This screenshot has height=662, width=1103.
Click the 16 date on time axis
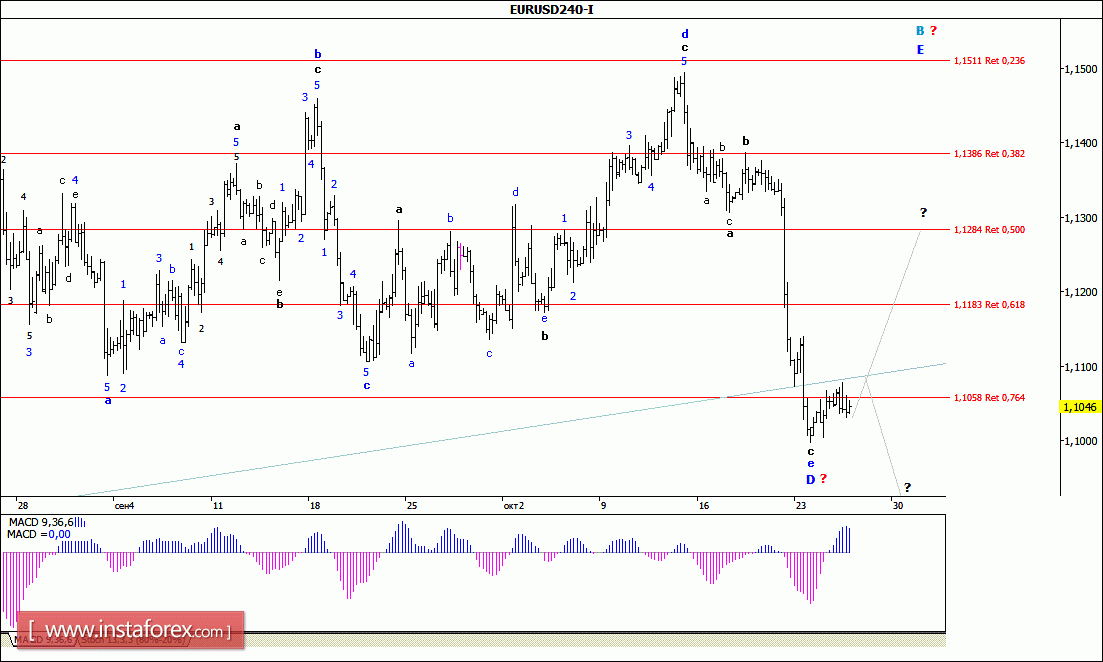click(x=703, y=506)
